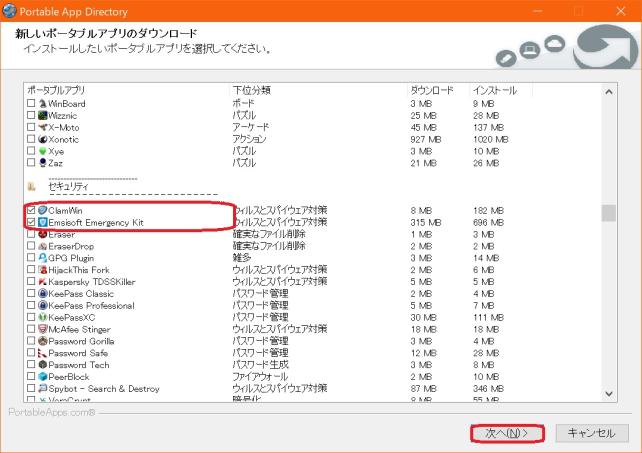Click the Portable App Directory title bar icon

click(9, 11)
